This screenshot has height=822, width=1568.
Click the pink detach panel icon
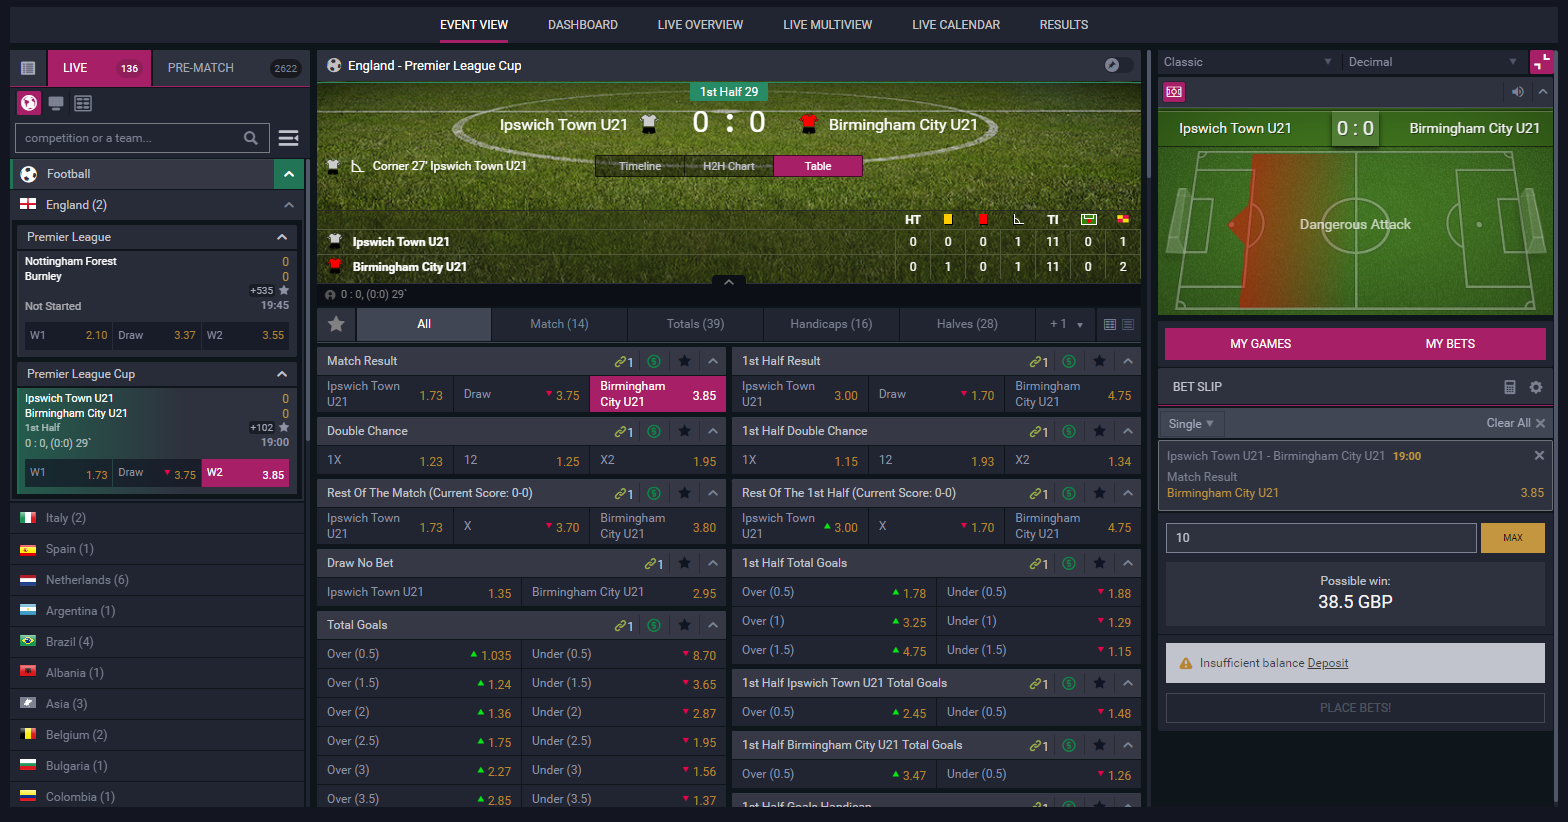pyautogui.click(x=1541, y=62)
